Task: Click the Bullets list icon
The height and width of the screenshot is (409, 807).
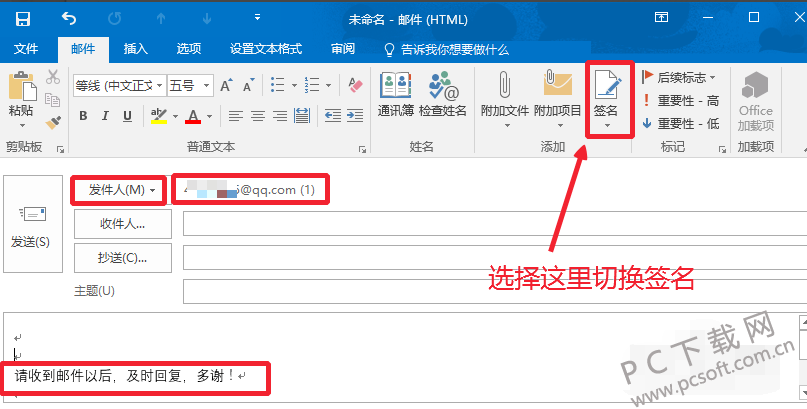Action: [277, 85]
